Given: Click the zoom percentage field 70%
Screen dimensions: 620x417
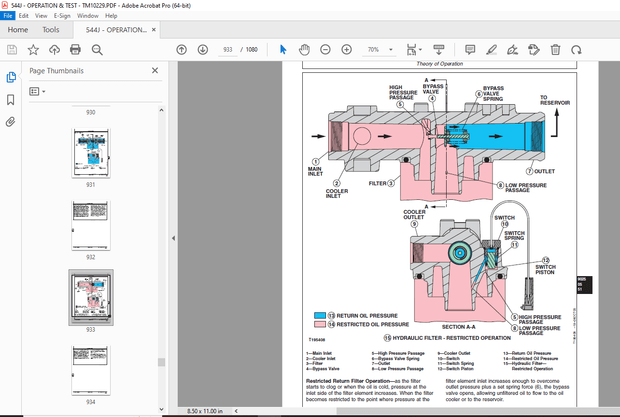Looking at the screenshot, I should pos(373,49).
